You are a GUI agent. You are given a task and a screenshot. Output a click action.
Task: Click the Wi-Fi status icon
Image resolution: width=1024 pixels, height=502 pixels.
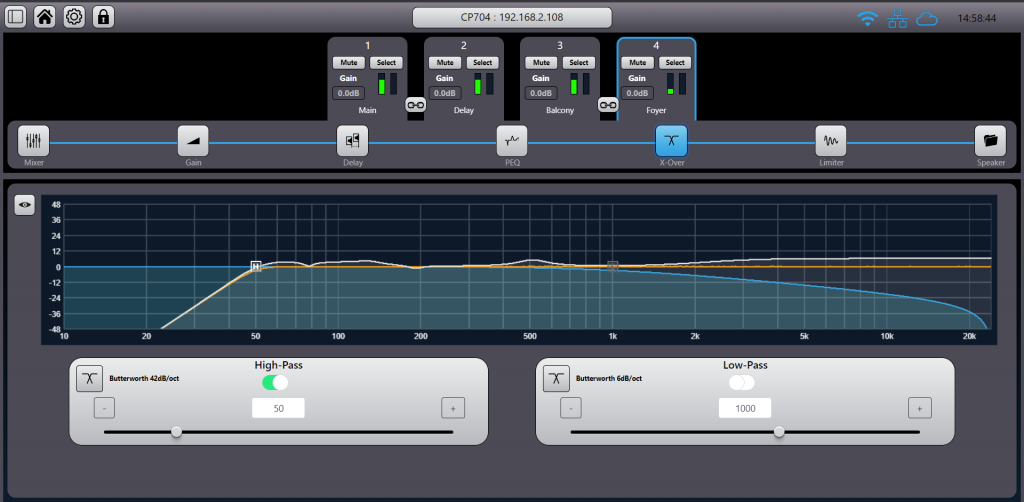(x=867, y=18)
